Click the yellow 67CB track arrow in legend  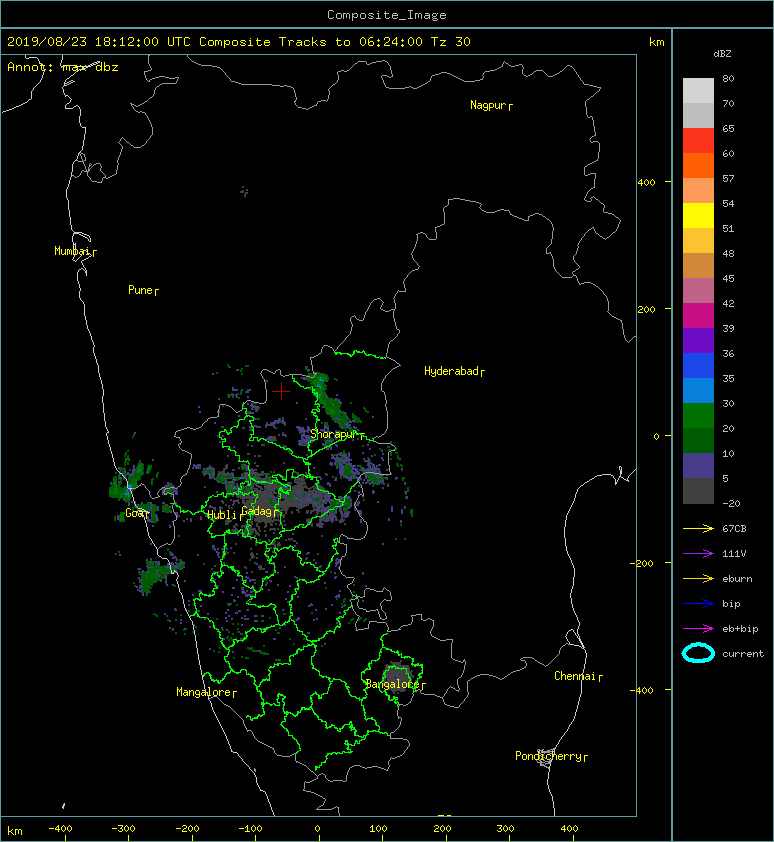pos(698,528)
